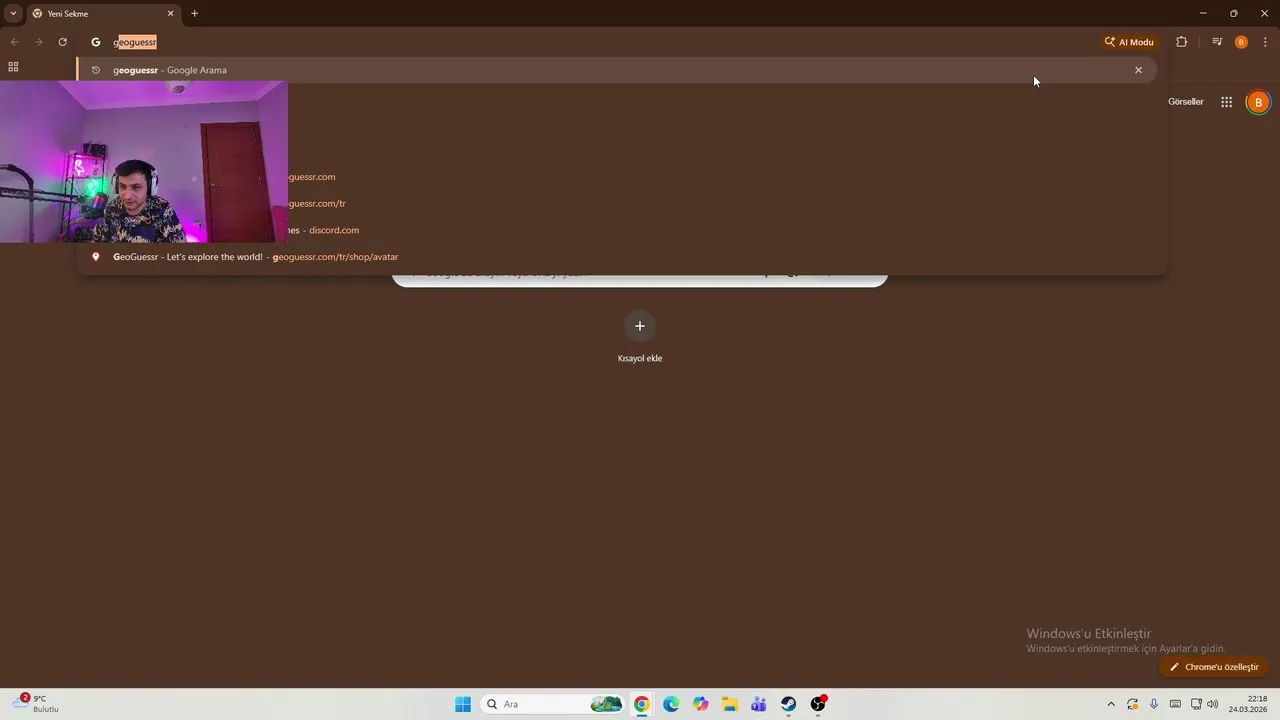This screenshot has width=1280, height=720.
Task: Reload the page
Action: pos(62,42)
